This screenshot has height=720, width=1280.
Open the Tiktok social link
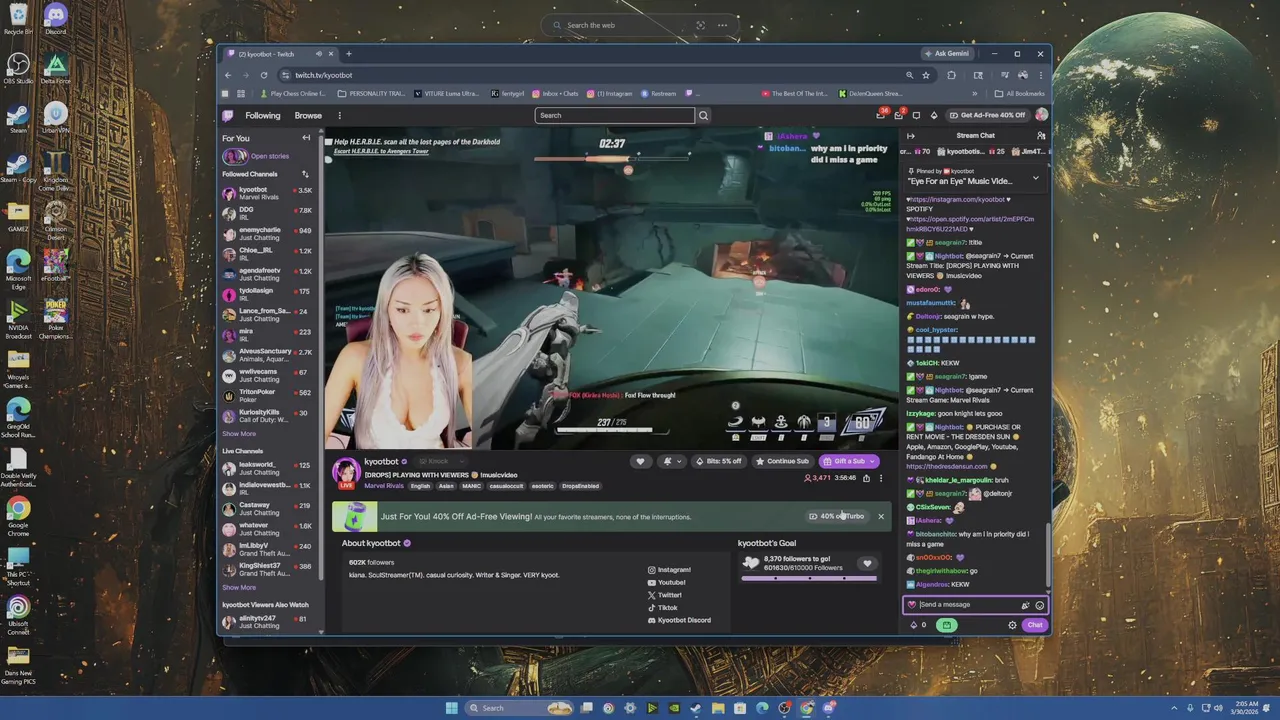(x=662, y=607)
